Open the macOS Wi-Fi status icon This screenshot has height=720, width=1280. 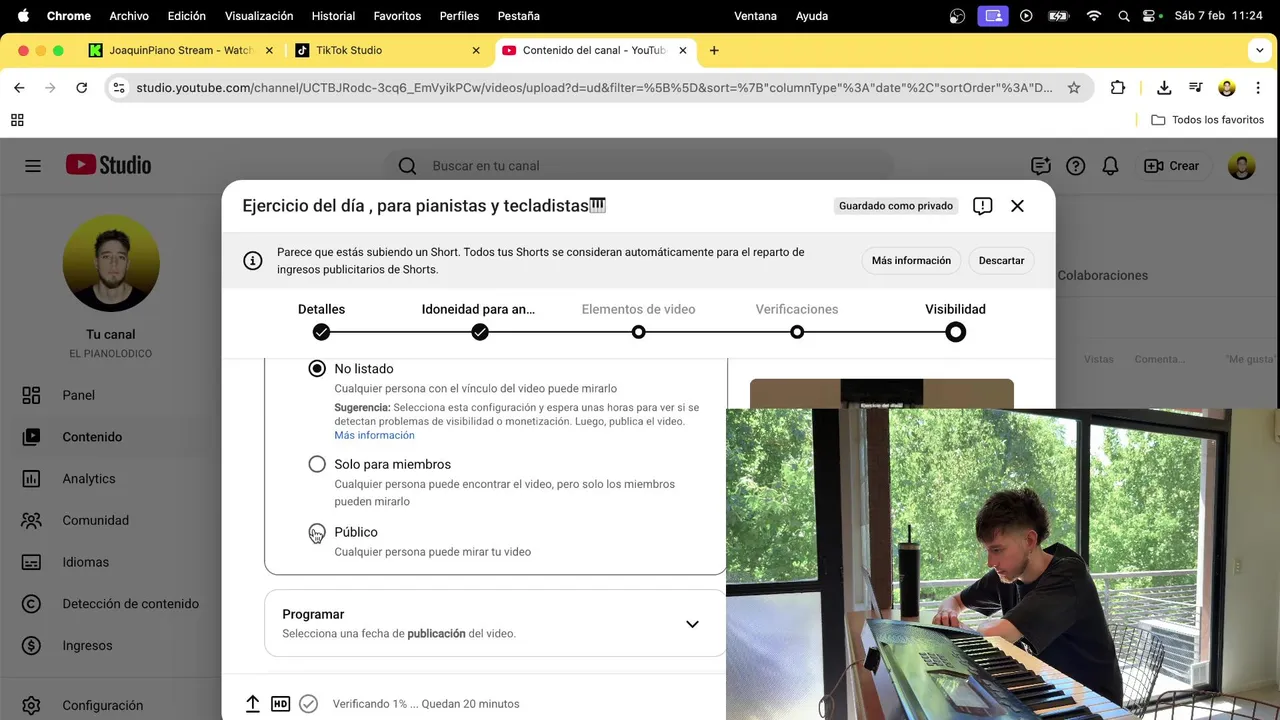1094,16
